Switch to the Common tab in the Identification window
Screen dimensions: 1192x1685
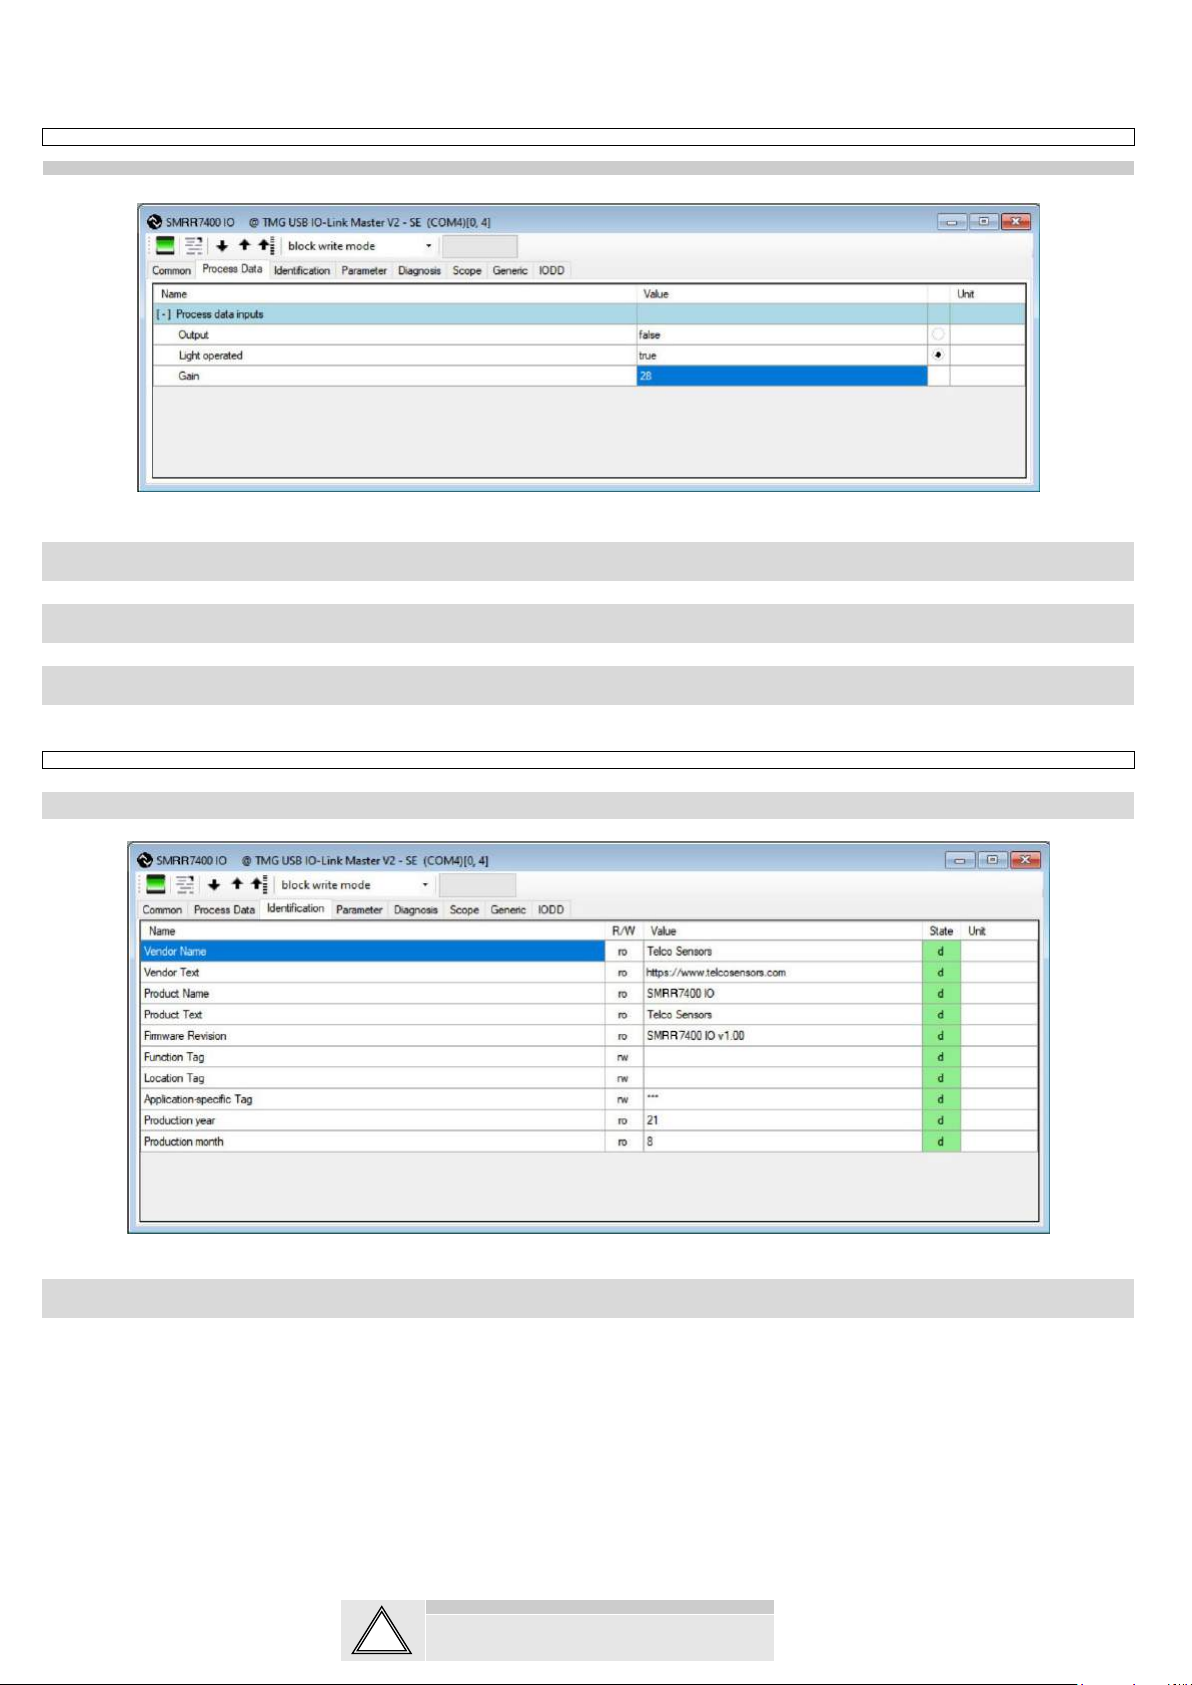pyautogui.click(x=162, y=910)
